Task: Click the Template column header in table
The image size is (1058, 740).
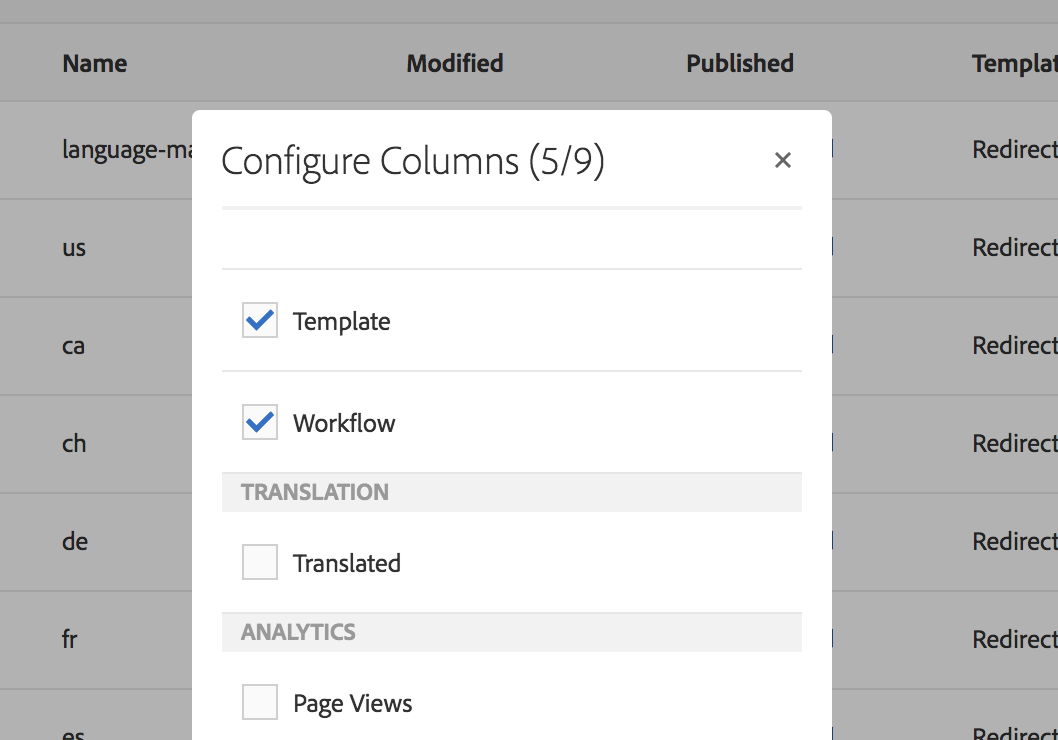Action: (x=1013, y=64)
